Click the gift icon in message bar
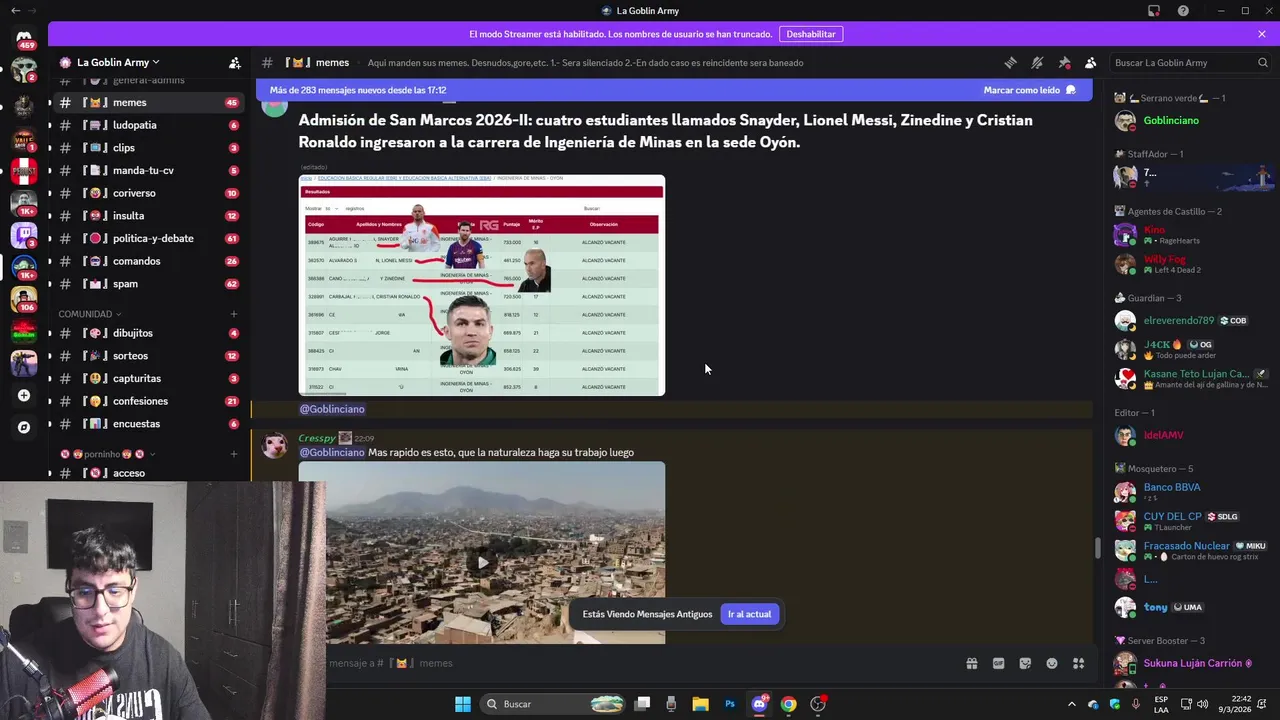 [x=971, y=663]
